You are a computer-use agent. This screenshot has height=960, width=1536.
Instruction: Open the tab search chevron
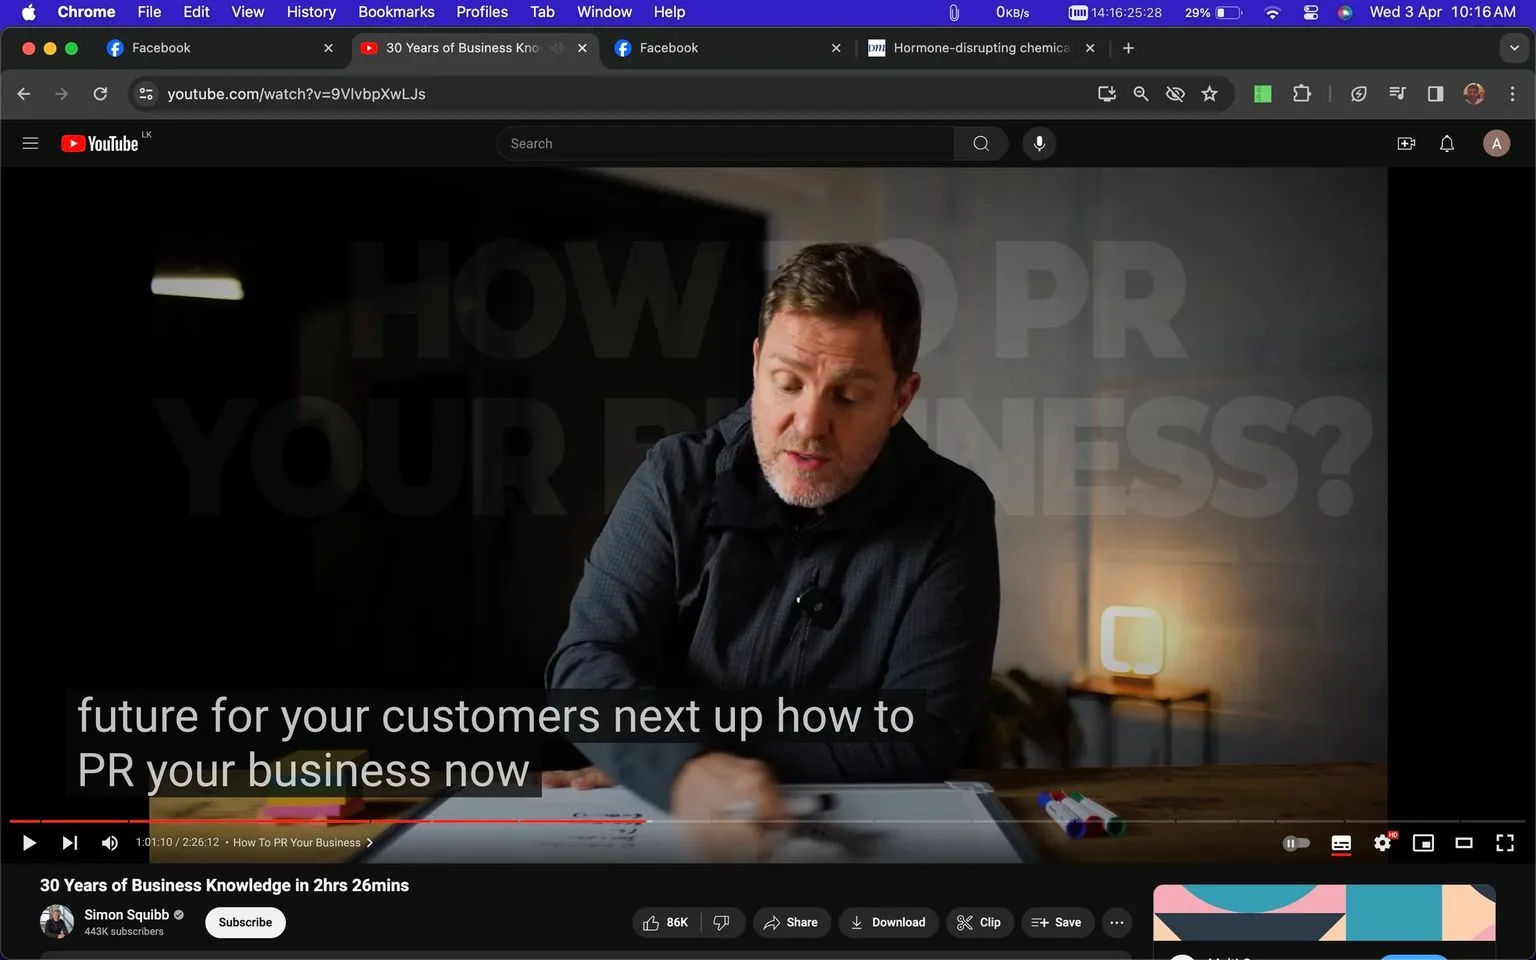click(x=1516, y=47)
